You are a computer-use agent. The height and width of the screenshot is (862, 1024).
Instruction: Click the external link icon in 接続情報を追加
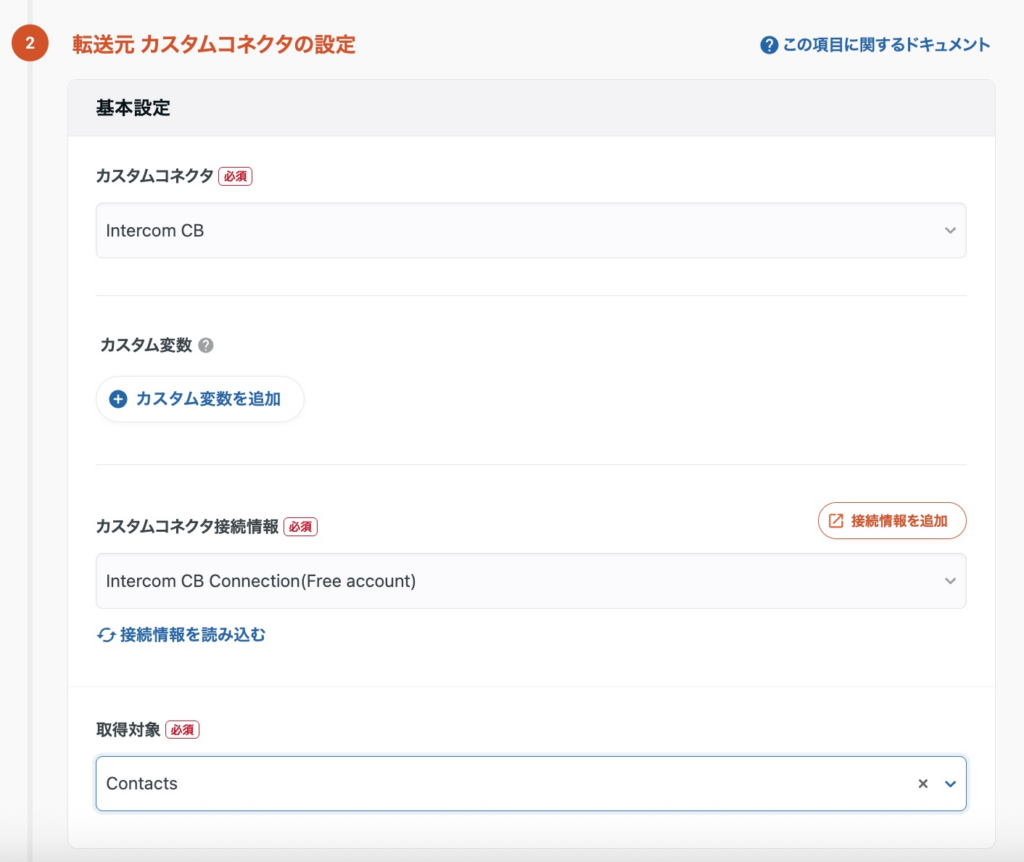coord(836,521)
